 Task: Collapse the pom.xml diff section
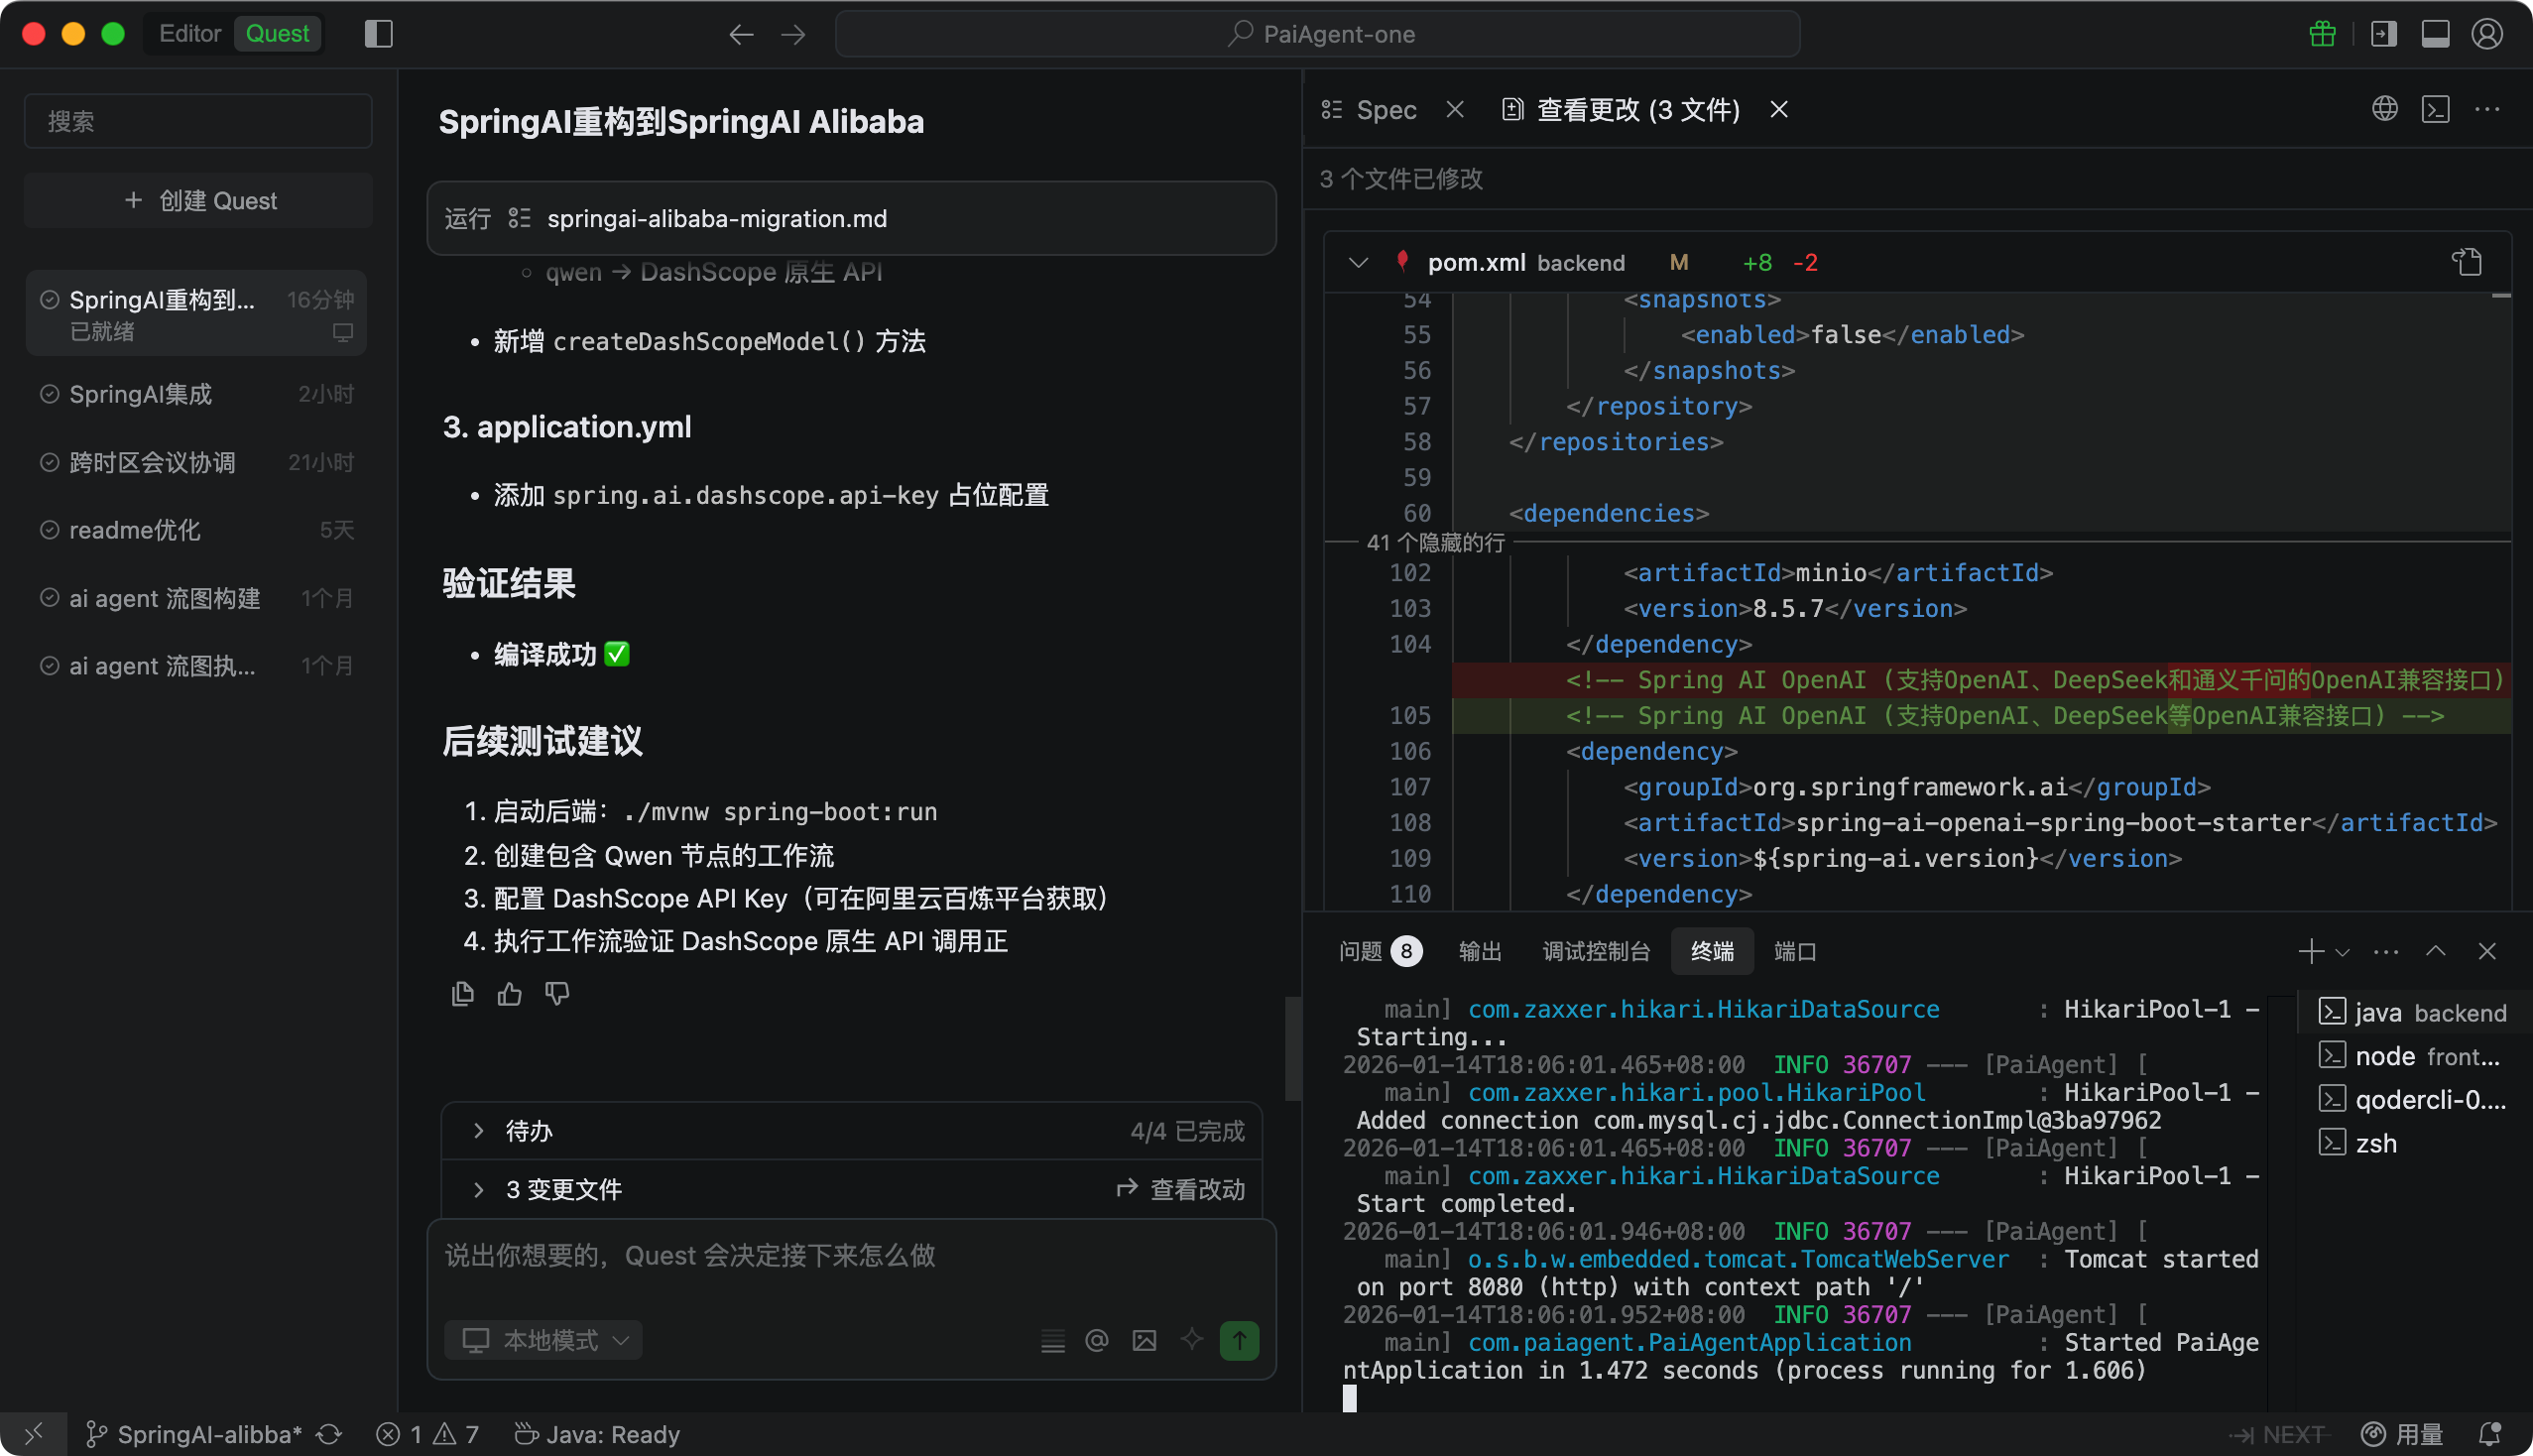click(x=1357, y=262)
